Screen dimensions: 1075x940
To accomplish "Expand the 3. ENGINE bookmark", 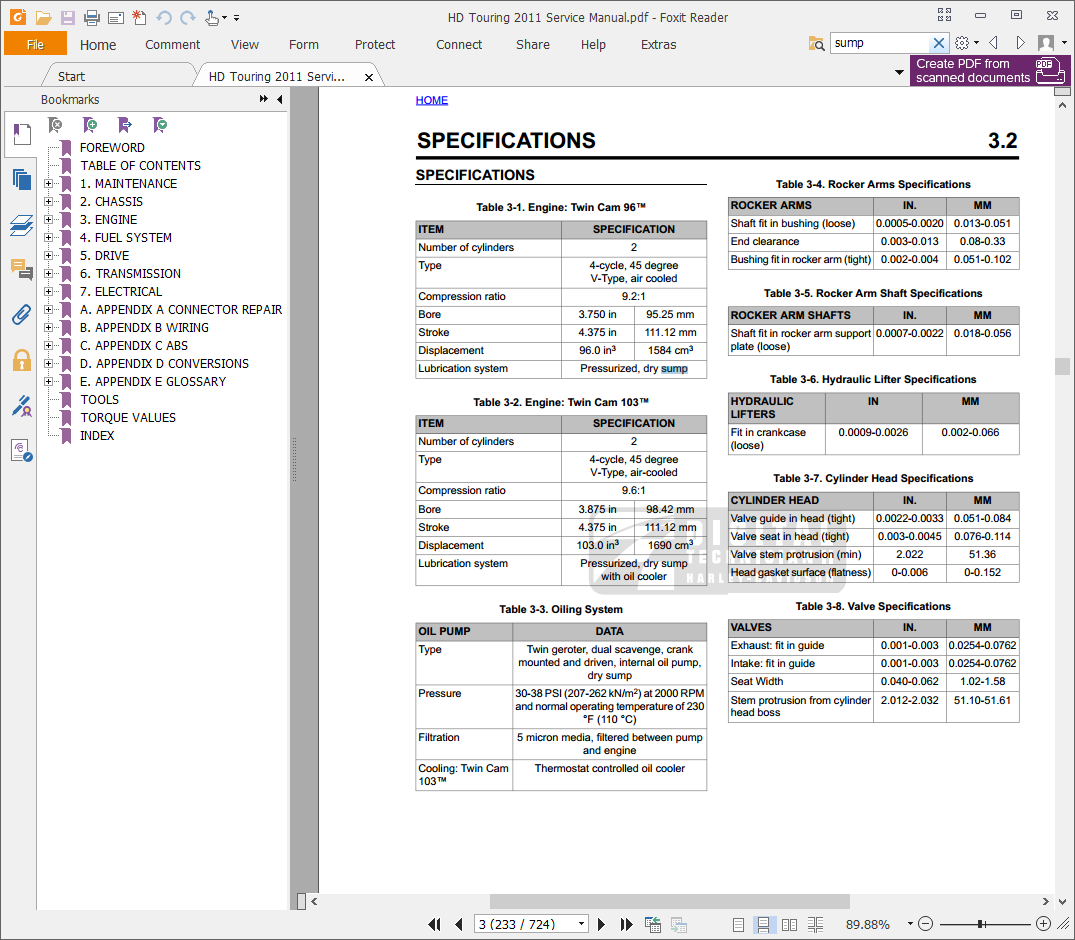I will 49,220.
